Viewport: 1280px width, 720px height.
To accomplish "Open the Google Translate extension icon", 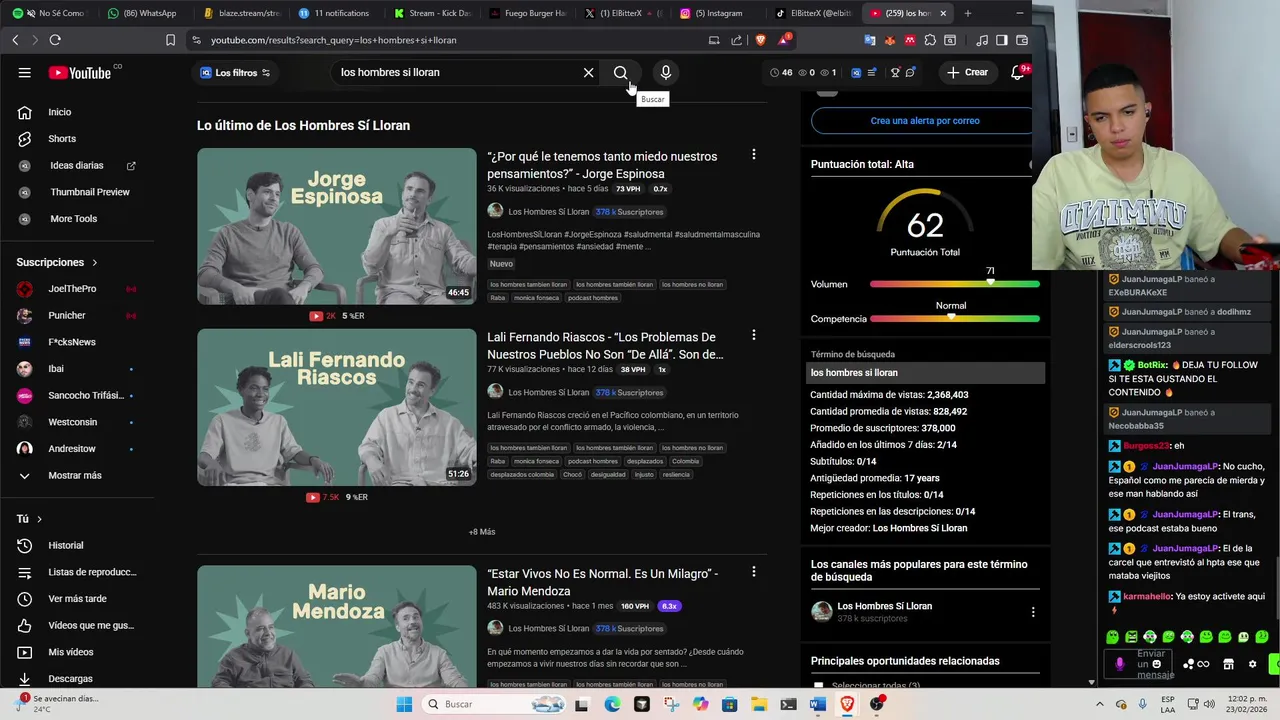I will (870, 40).
